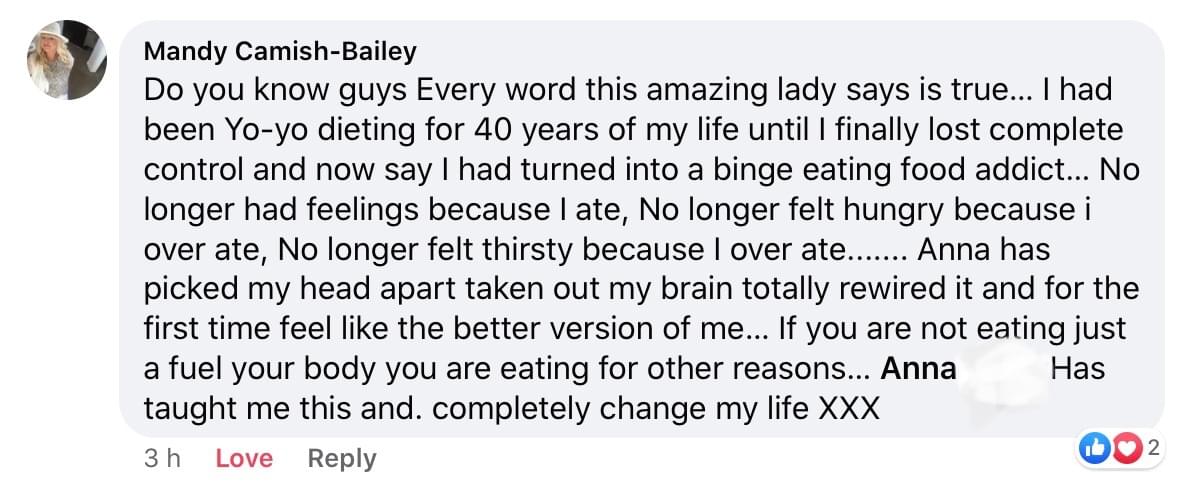Click the opening words "Do you know guys"
Viewport: 1202px width, 485px height.
pyautogui.click(x=276, y=90)
